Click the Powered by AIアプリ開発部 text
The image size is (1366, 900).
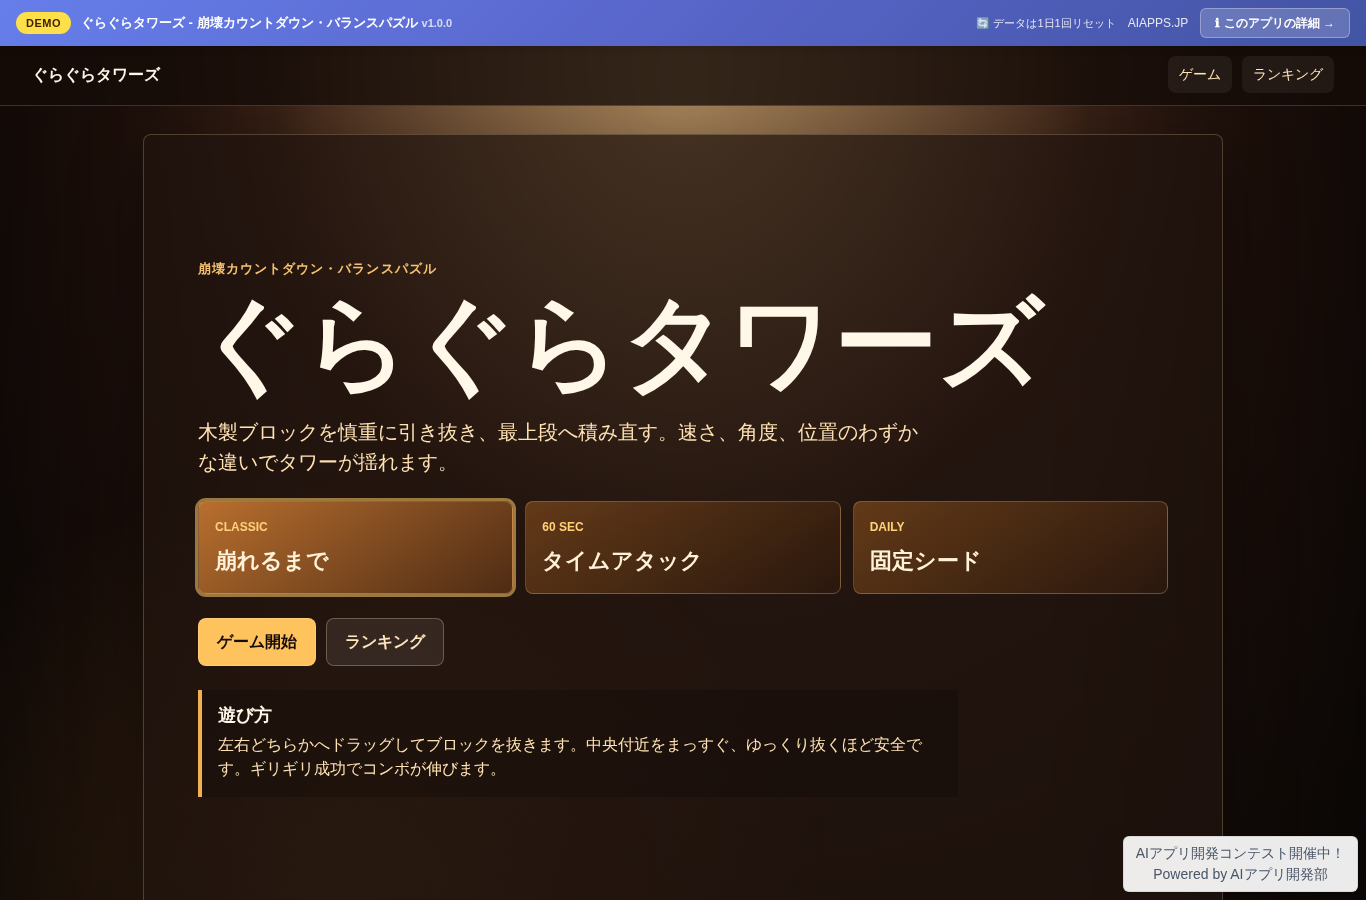tap(1240, 874)
